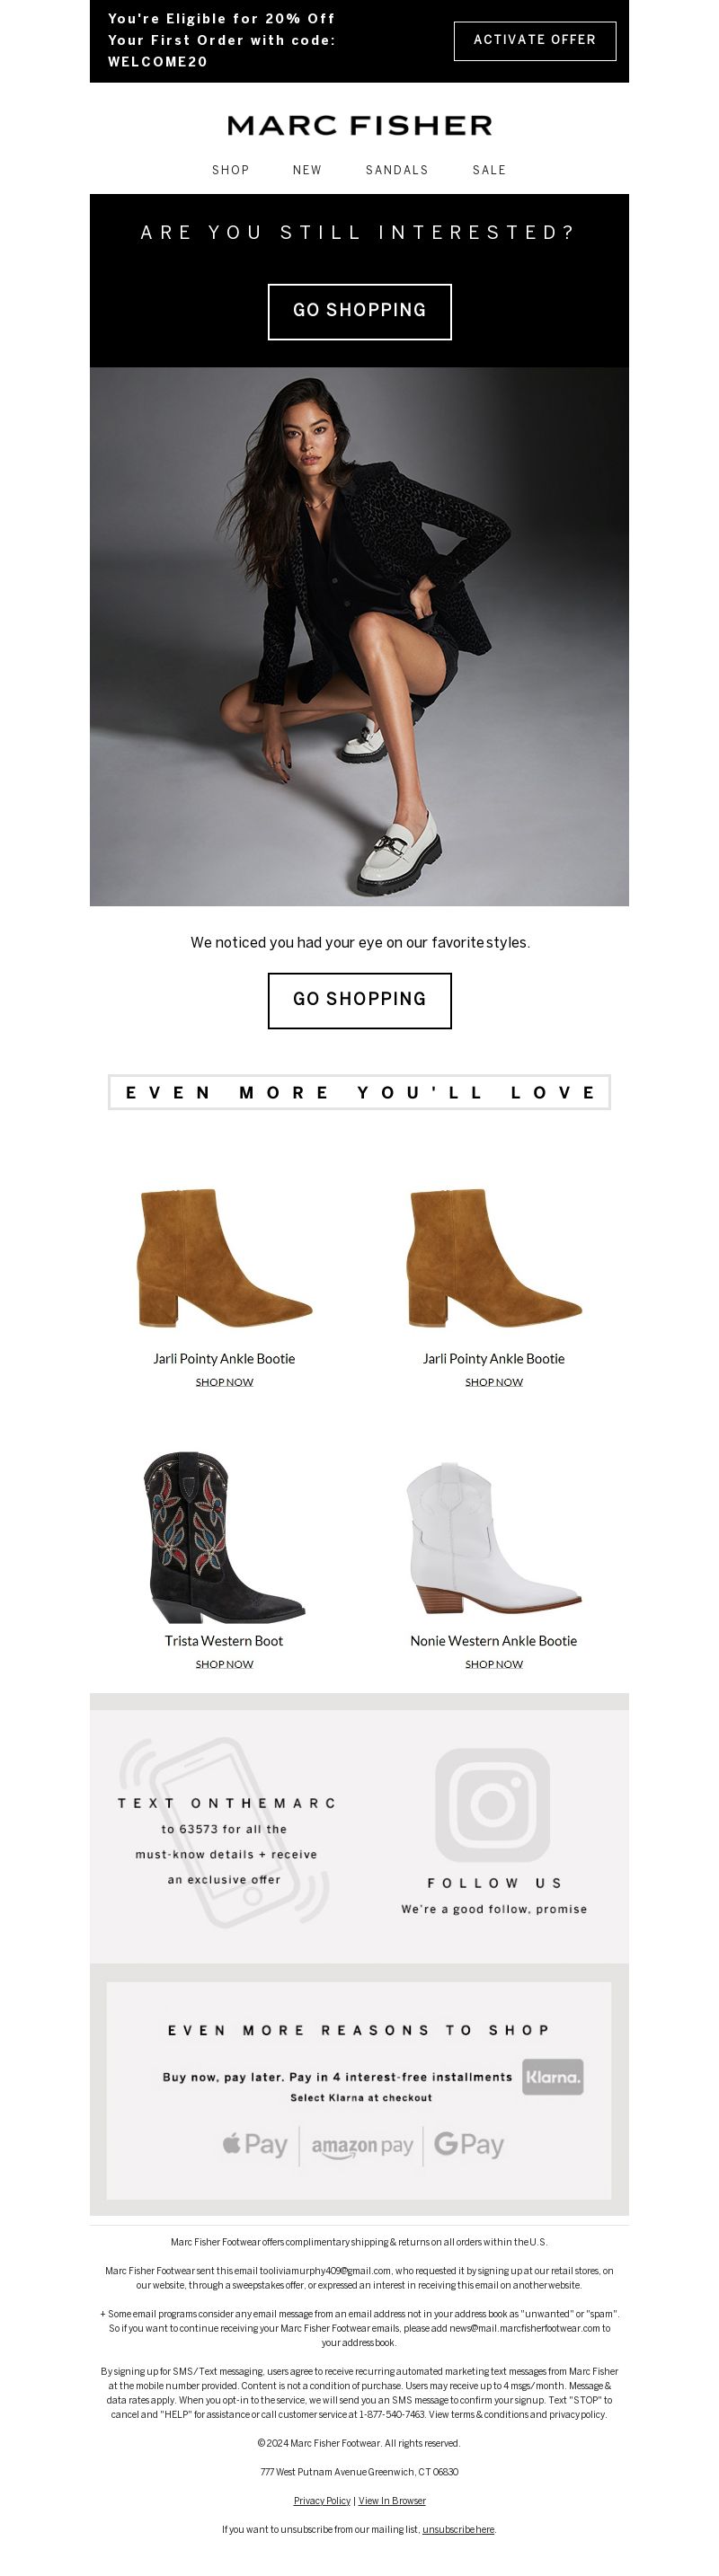
Task: Click the Amazon Pay logo
Action: [x=362, y=2146]
